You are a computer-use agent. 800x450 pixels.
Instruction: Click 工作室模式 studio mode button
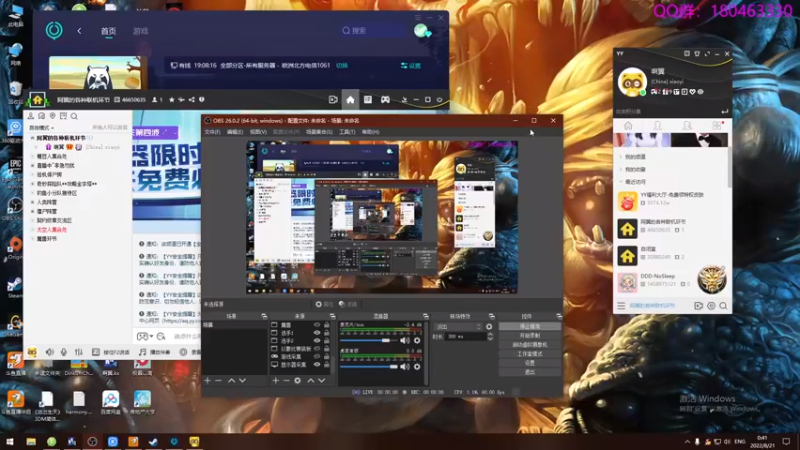[x=530, y=354]
